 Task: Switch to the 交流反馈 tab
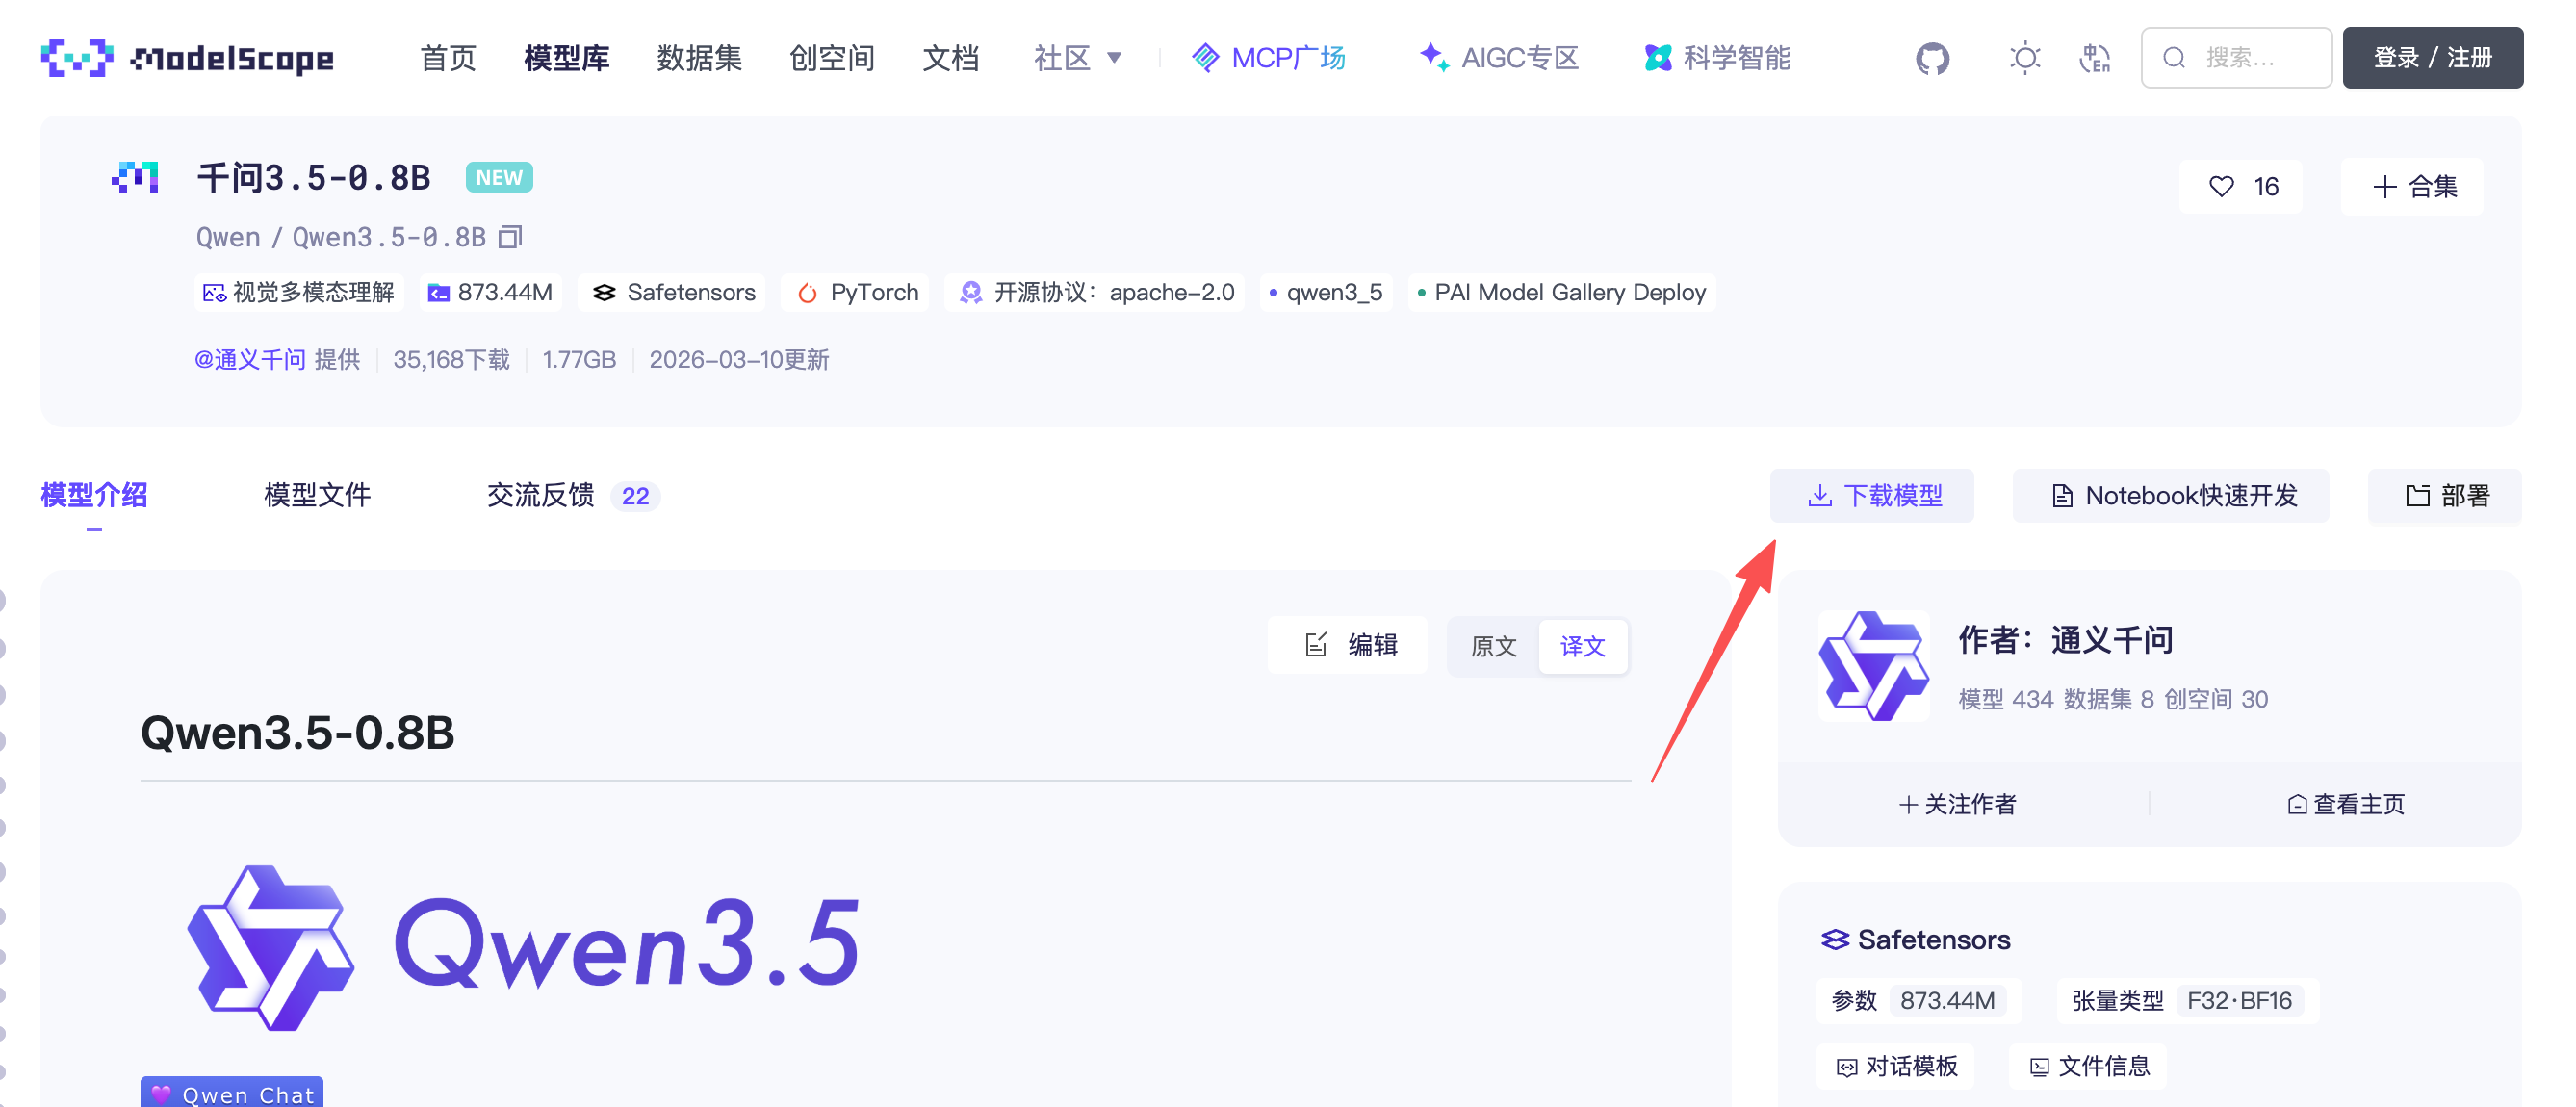[x=573, y=496]
